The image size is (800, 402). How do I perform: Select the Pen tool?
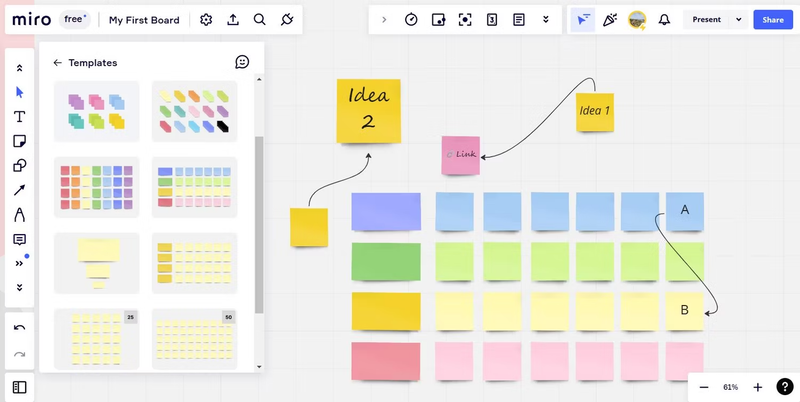point(19,215)
